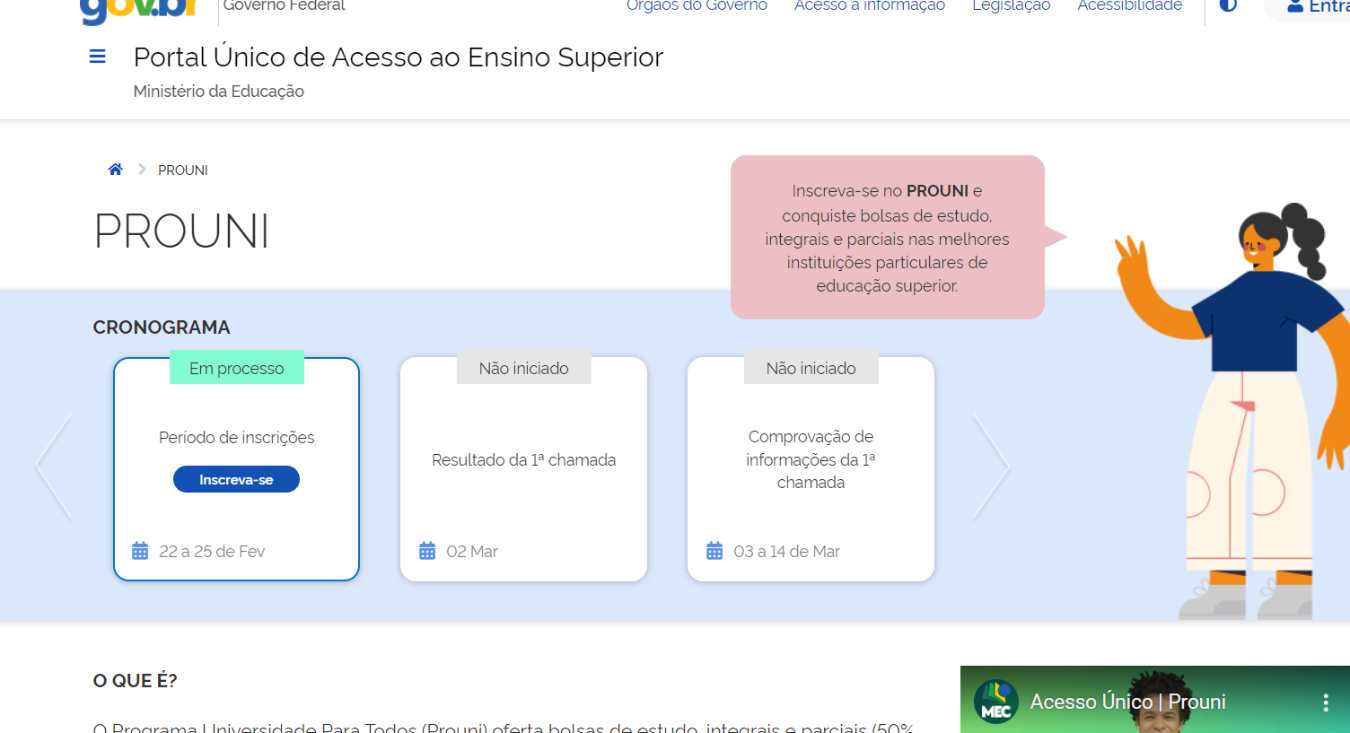Screen dimensions: 1350x733
Task: Click the calendar icon next to 03 a 14 de Mar
Action: (714, 551)
